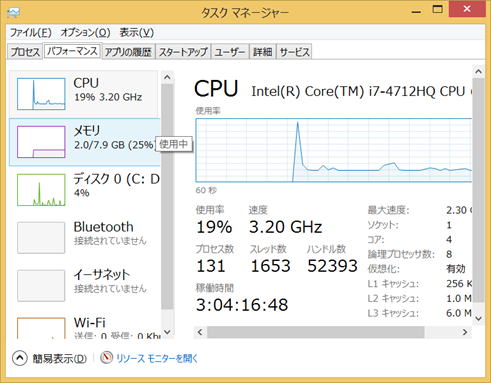This screenshot has height=383, width=491.
Task: Pick the イーサネット entry icon
Action: 41,286
